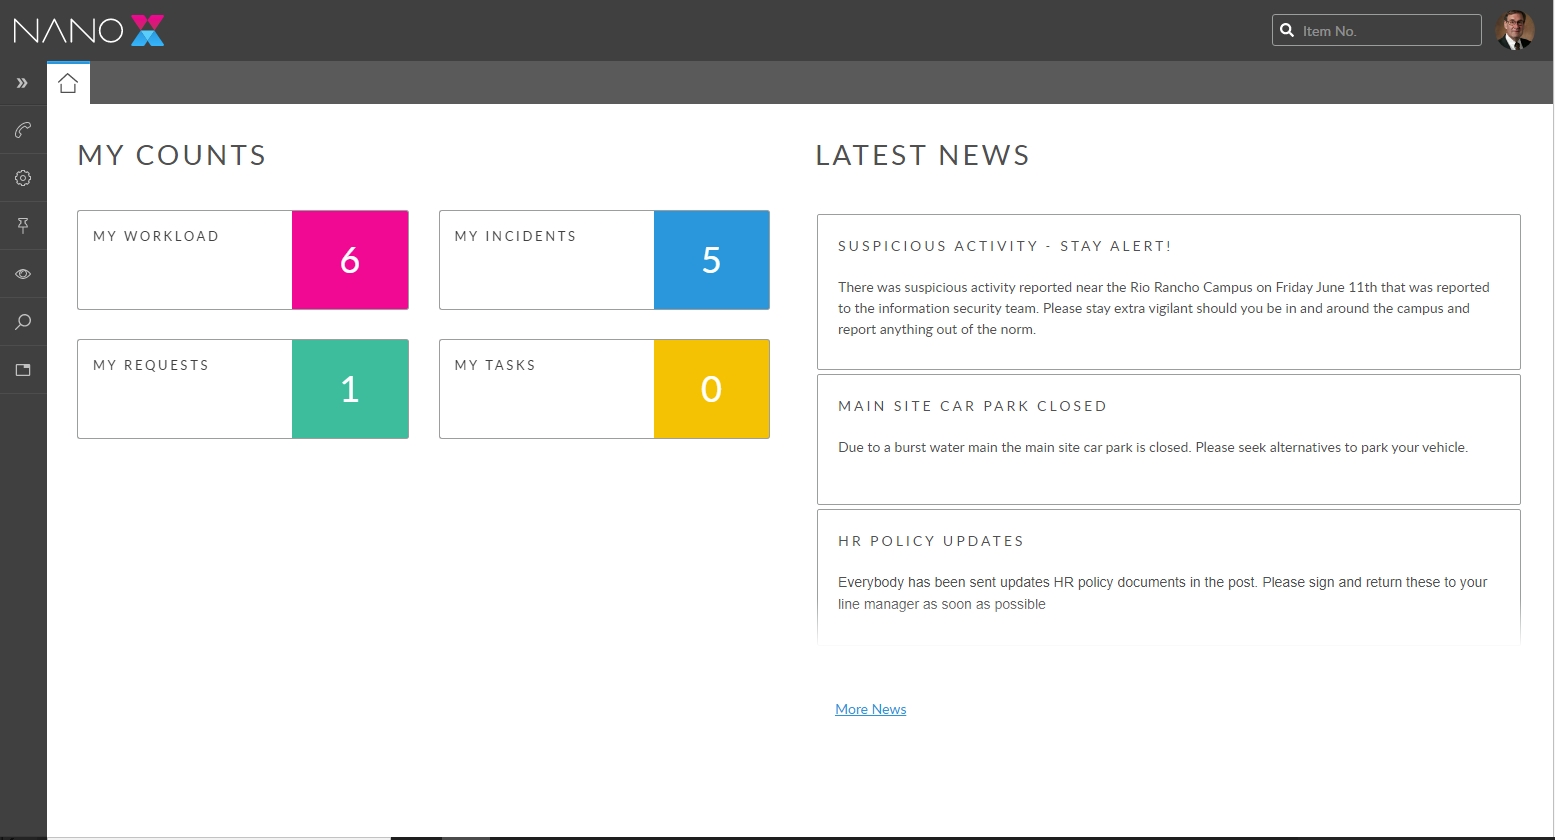The height and width of the screenshot is (840, 1555).
Task: Open the Main Site Car Park Closed news
Action: [972, 406]
